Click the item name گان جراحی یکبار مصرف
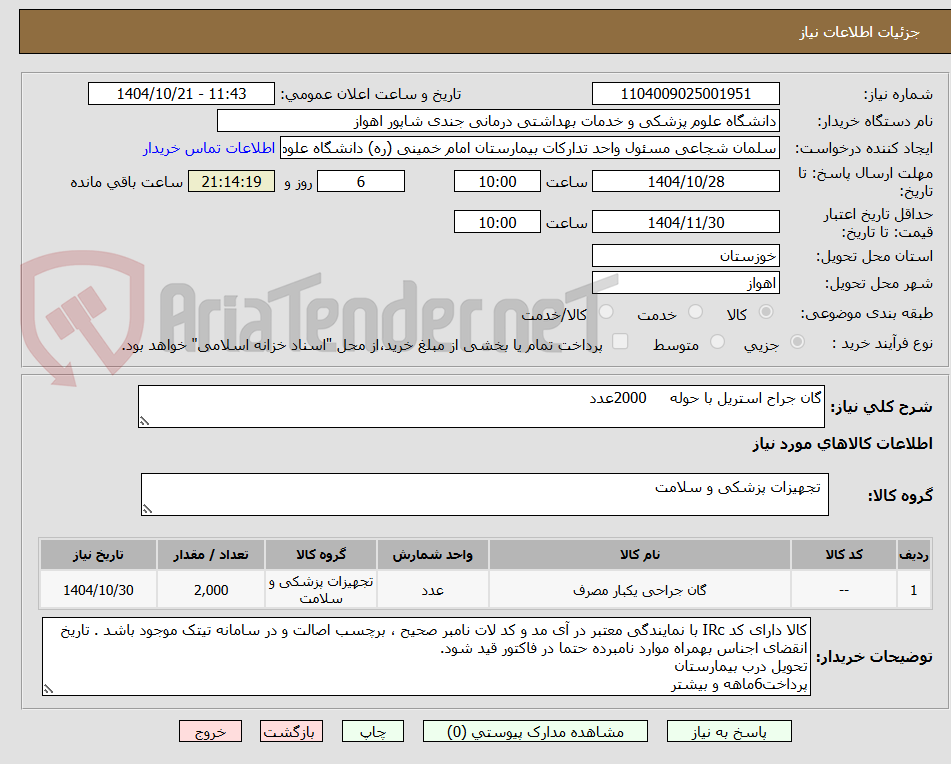The width and height of the screenshot is (951, 764). [640, 590]
